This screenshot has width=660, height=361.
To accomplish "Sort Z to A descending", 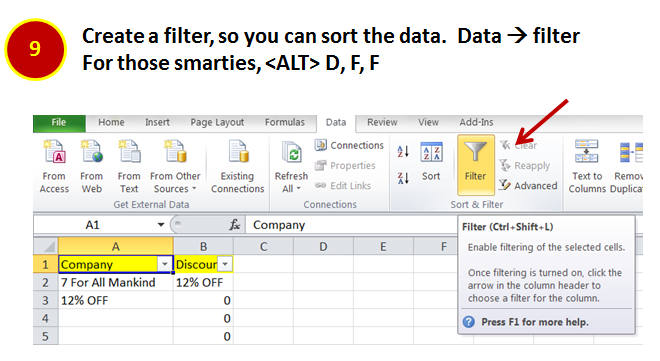I will click(403, 178).
